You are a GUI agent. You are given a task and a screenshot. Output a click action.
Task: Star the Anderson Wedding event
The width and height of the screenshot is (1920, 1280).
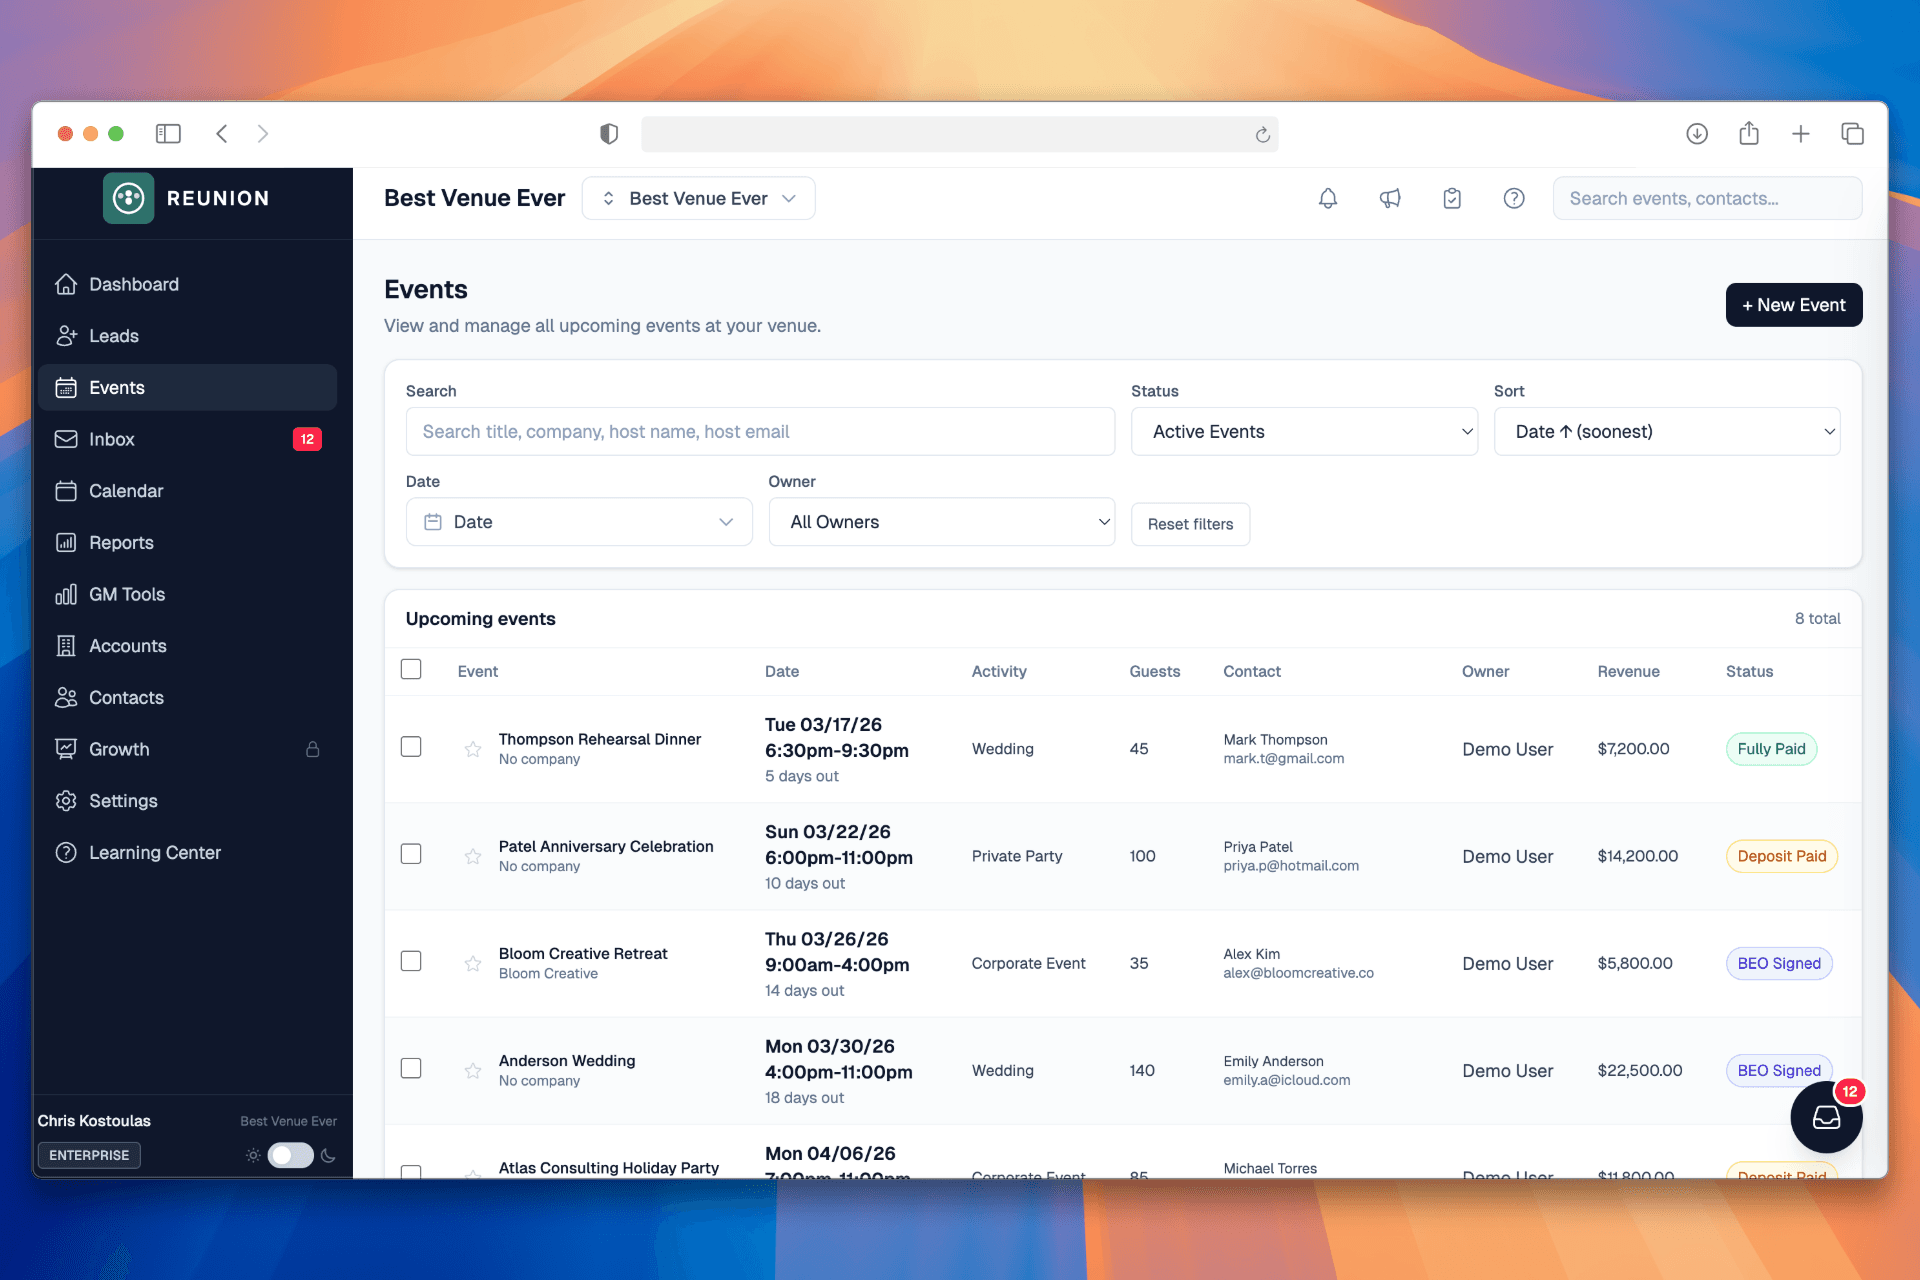click(472, 1070)
